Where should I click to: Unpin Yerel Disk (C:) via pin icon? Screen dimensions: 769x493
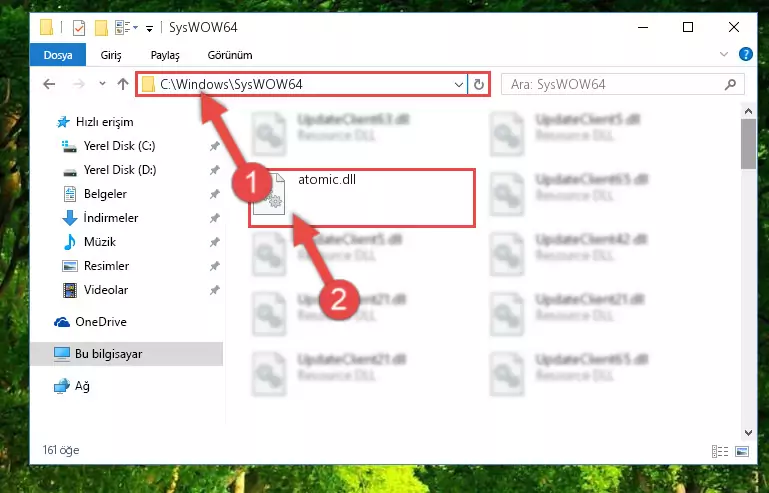point(214,146)
